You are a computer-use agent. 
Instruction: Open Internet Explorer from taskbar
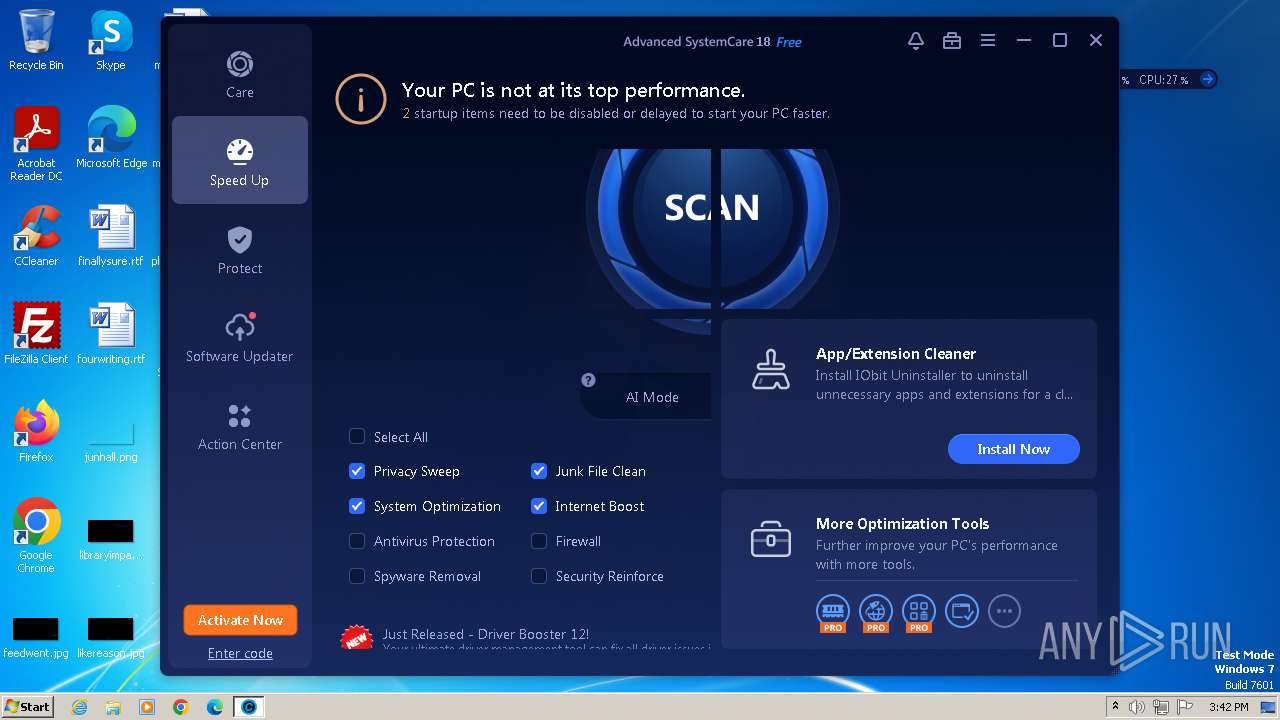(x=79, y=707)
